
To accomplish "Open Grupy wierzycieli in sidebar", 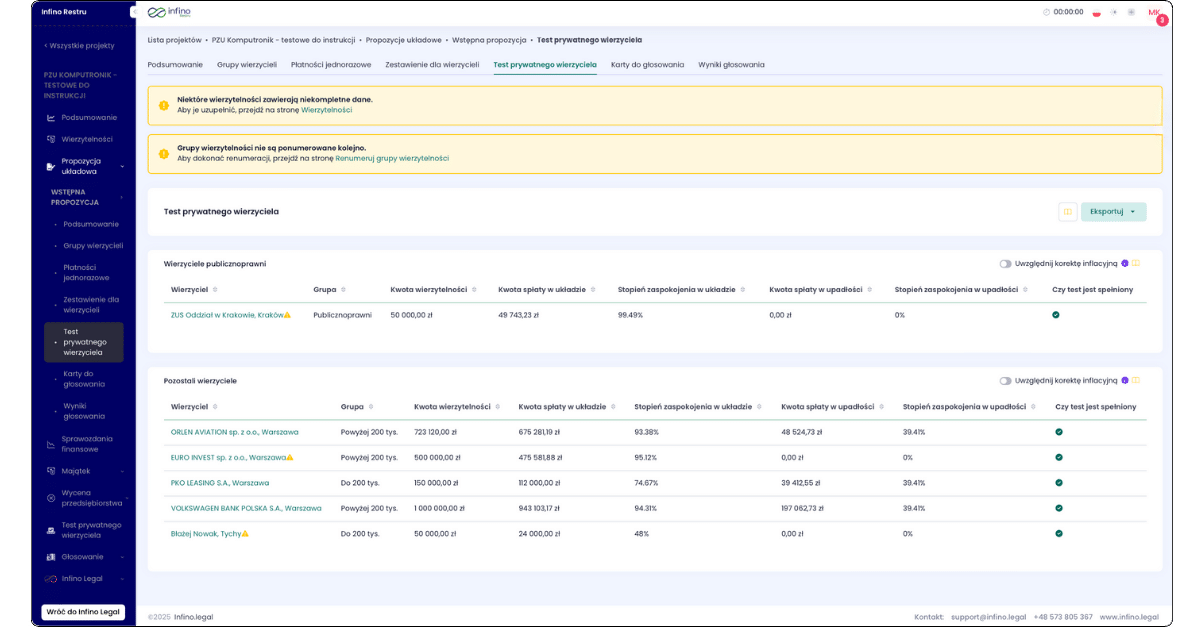I will point(93,246).
